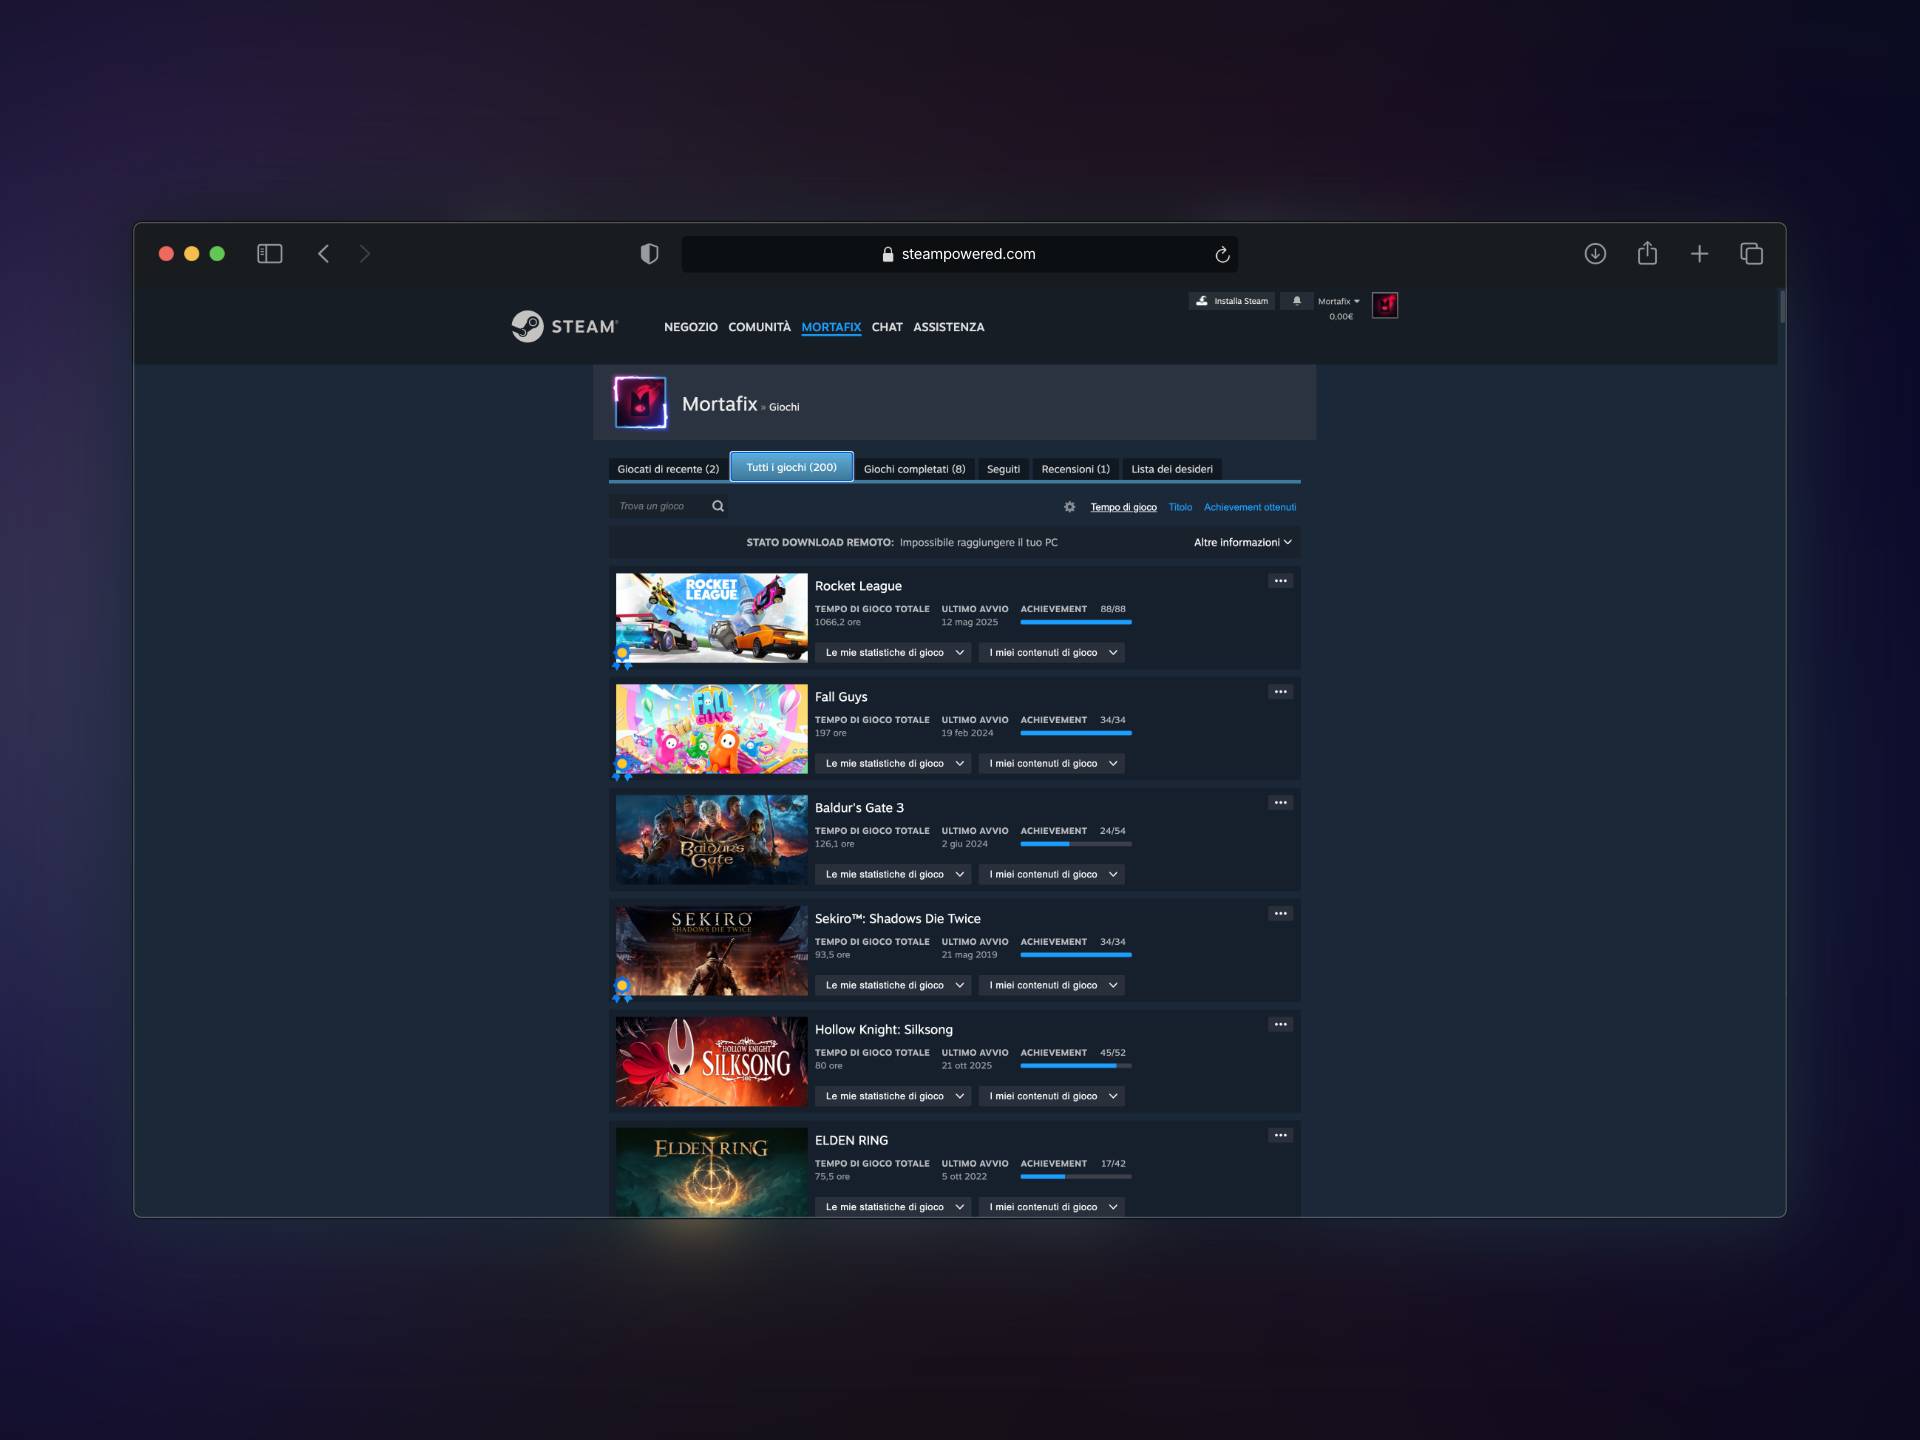The image size is (1920, 1440).
Task: Click the steampowered.com address bar
Action: tap(960, 255)
